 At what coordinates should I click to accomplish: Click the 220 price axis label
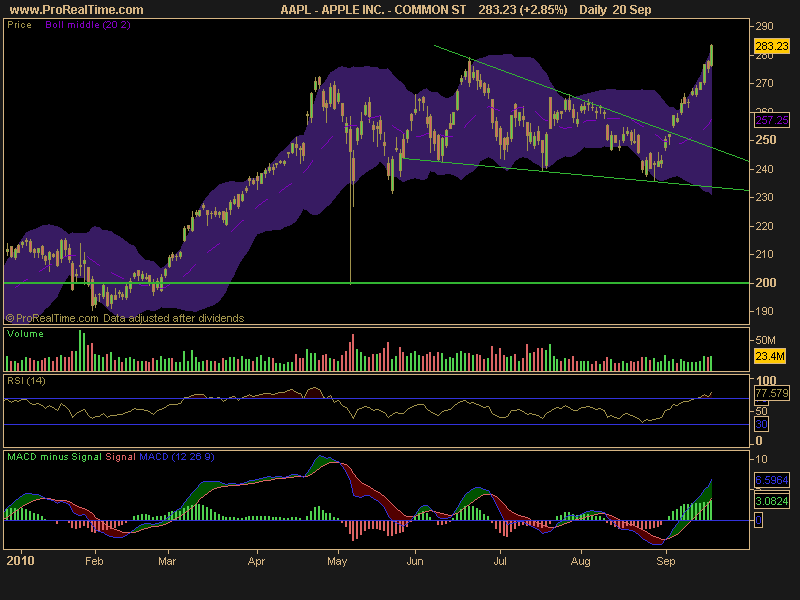(x=764, y=226)
